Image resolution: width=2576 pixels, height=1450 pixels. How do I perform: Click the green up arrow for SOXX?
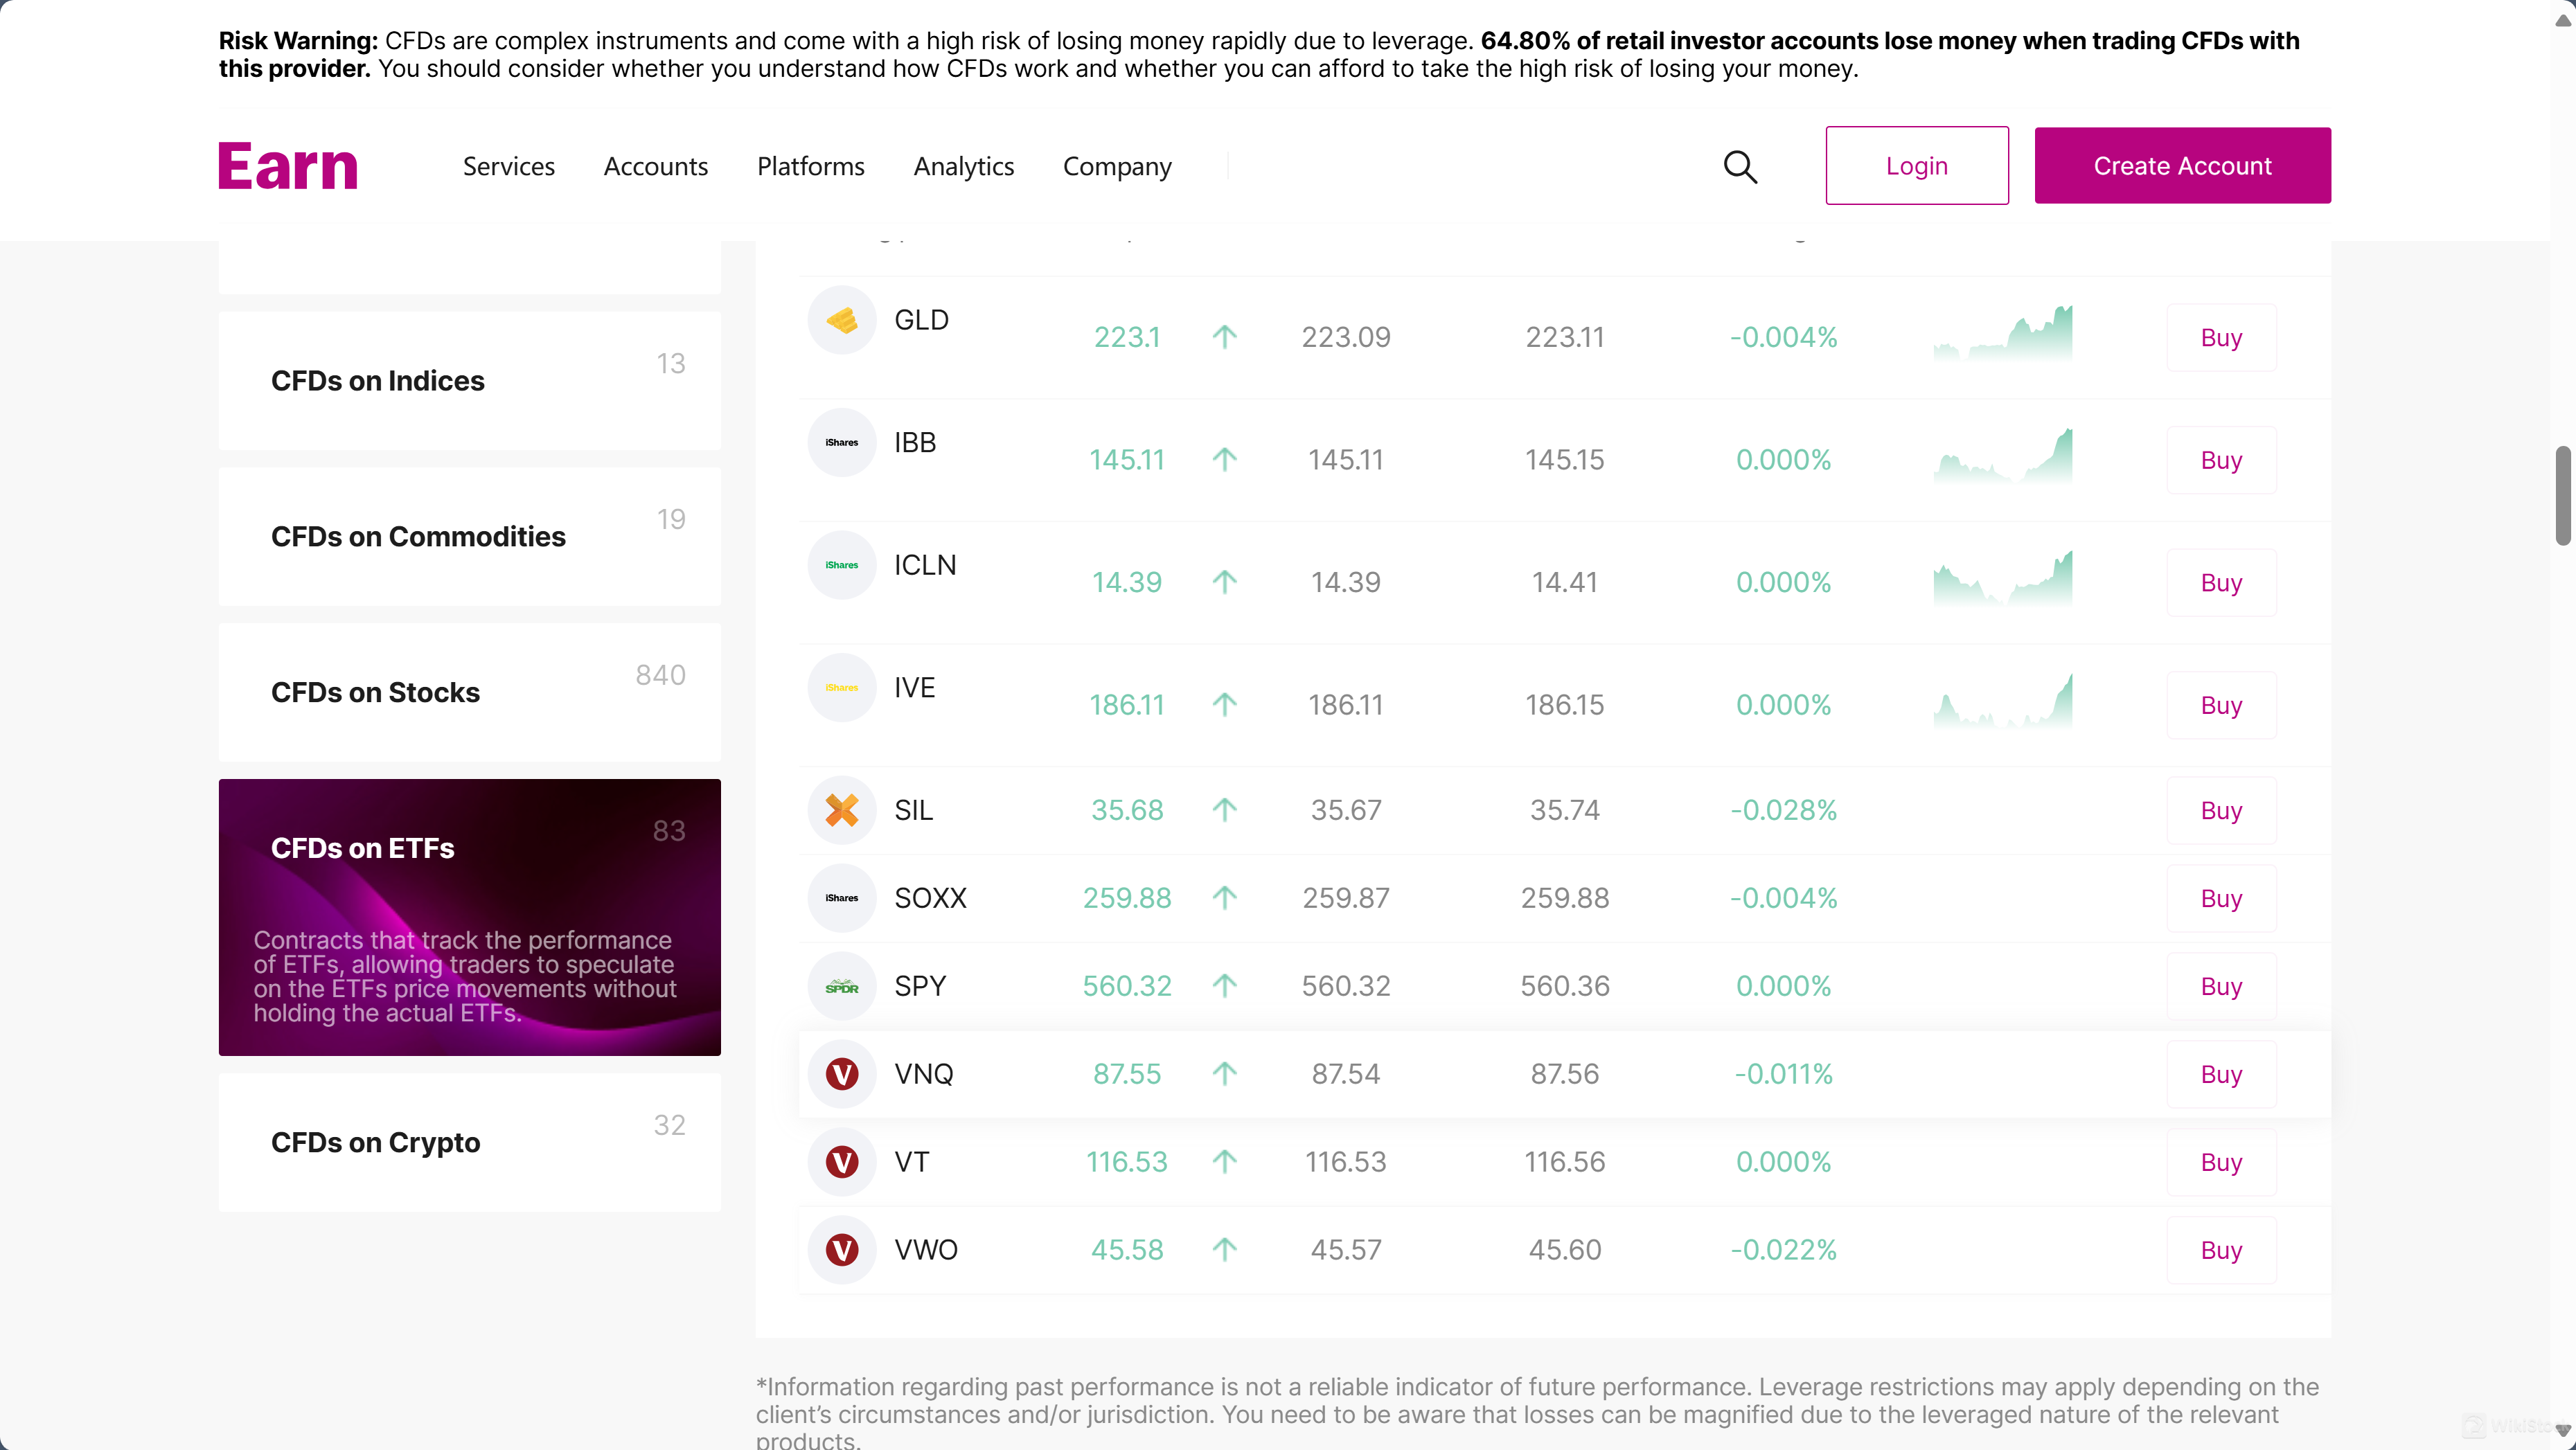(1224, 898)
